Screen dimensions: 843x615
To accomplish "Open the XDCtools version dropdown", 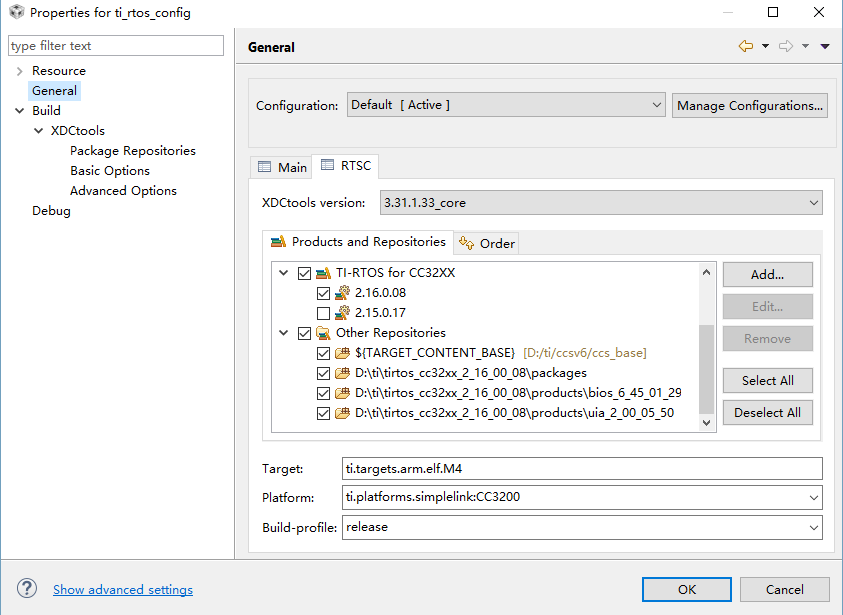I will [601, 203].
